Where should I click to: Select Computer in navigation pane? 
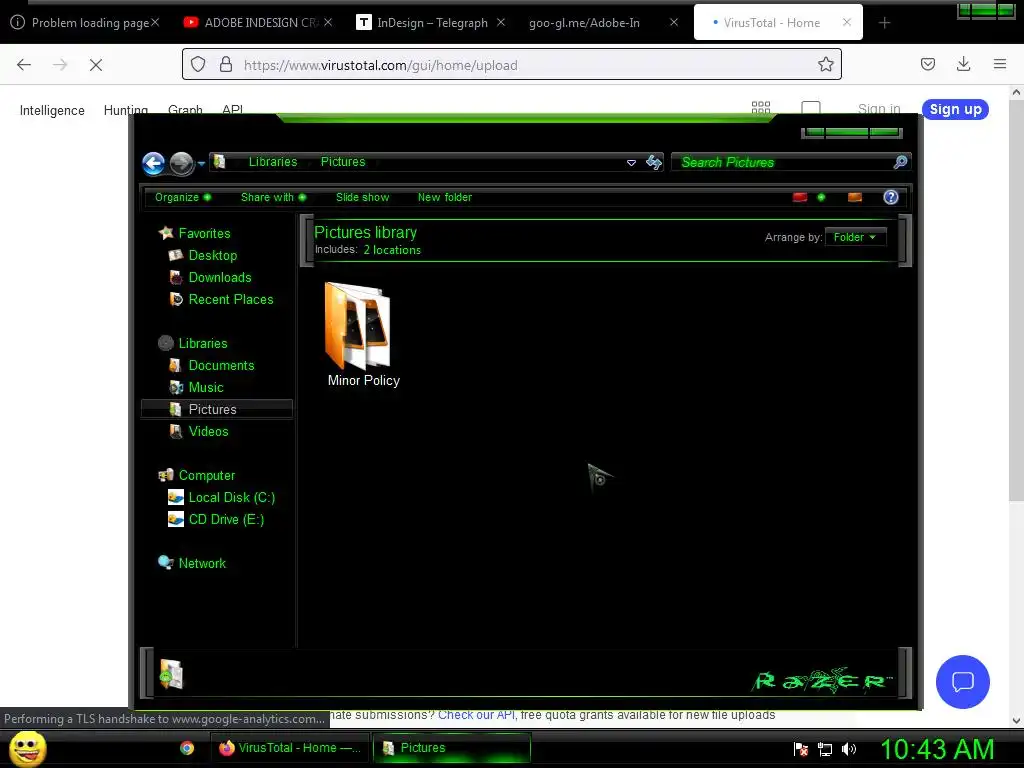click(206, 475)
